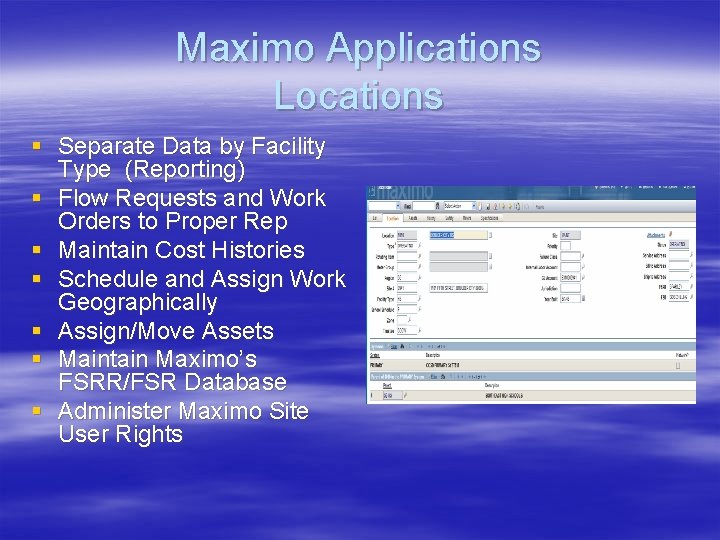This screenshot has width=720, height=540.
Task: Open the Safety tab
Action: (449, 218)
